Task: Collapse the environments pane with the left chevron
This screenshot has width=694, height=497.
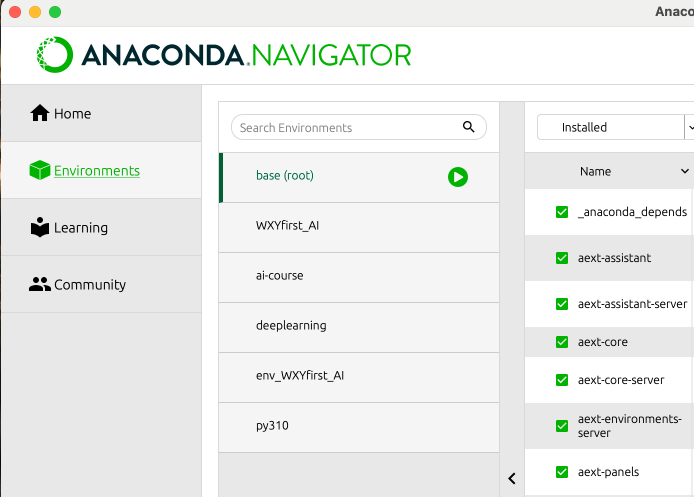Action: 512,478
